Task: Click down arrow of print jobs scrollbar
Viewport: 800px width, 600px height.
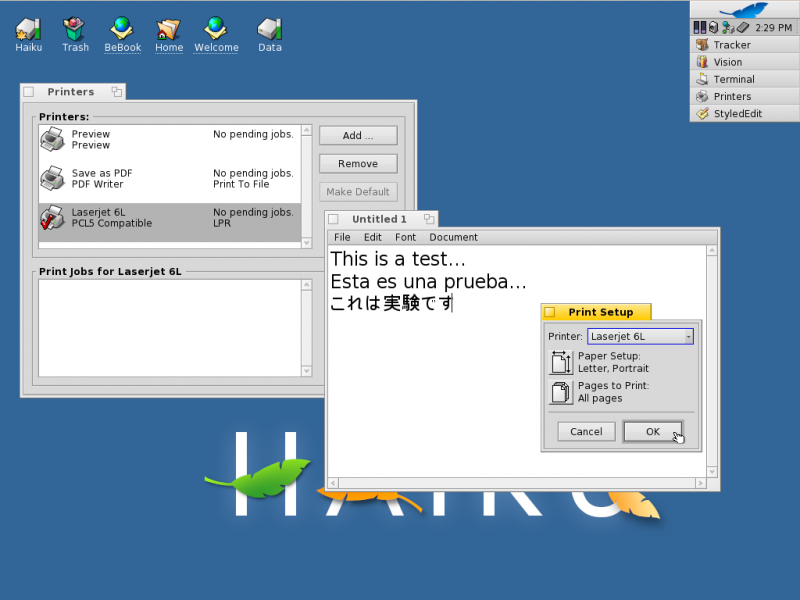Action: pyautogui.click(x=307, y=371)
